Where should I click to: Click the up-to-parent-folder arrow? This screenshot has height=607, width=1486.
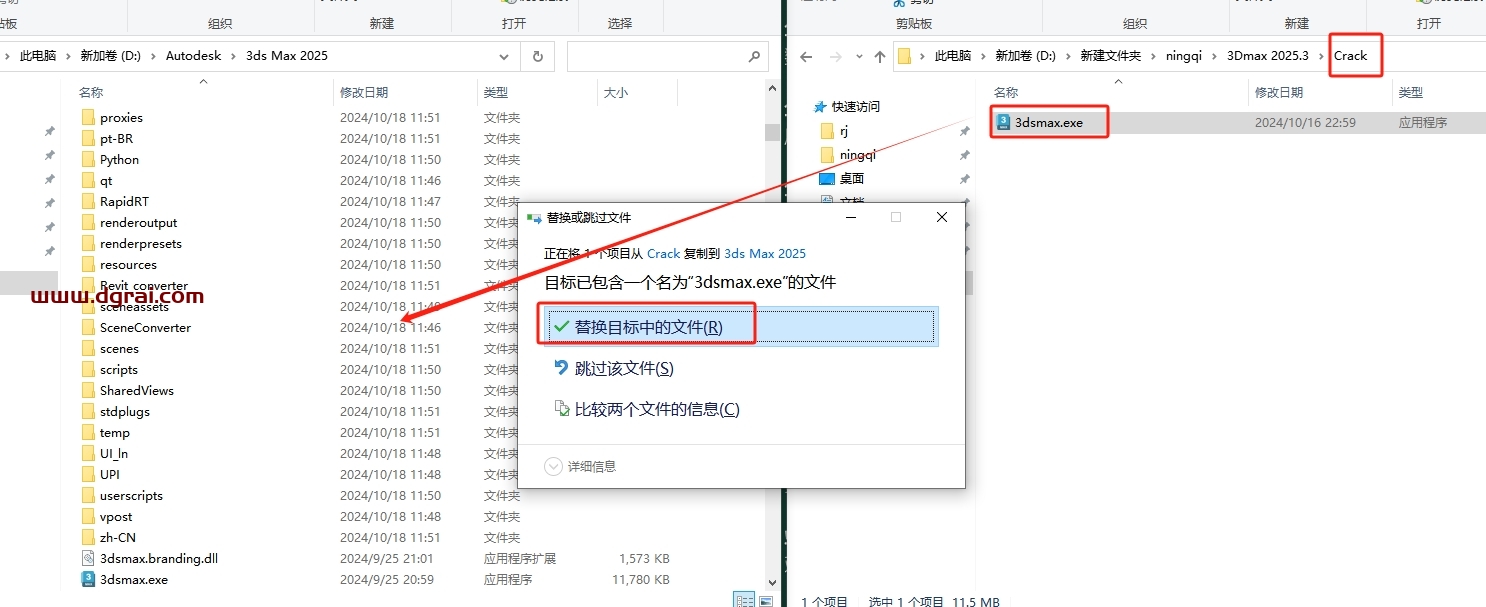(x=880, y=55)
